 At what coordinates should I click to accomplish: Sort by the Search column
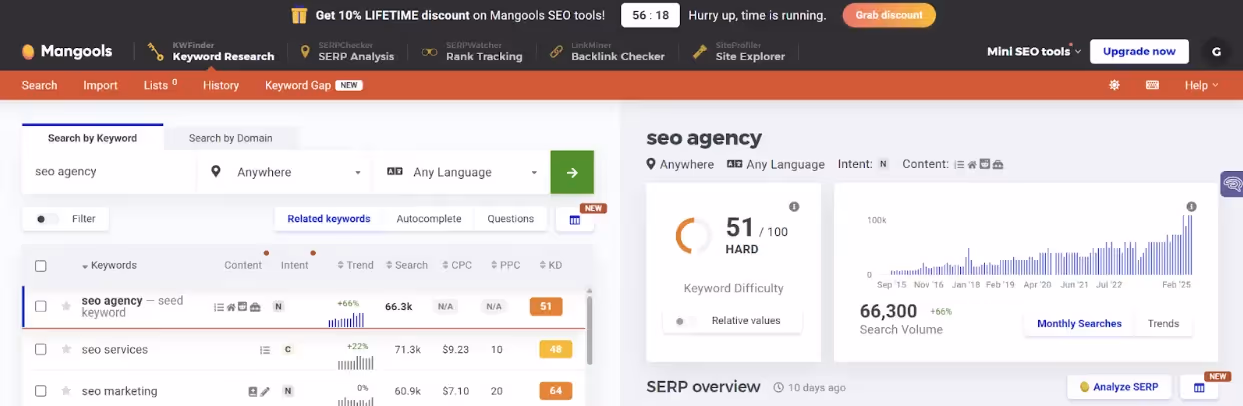pos(406,266)
